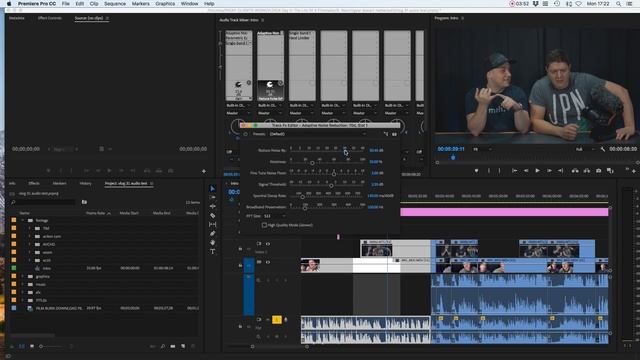Adjust the Noisiness slider handle

click(x=312, y=163)
